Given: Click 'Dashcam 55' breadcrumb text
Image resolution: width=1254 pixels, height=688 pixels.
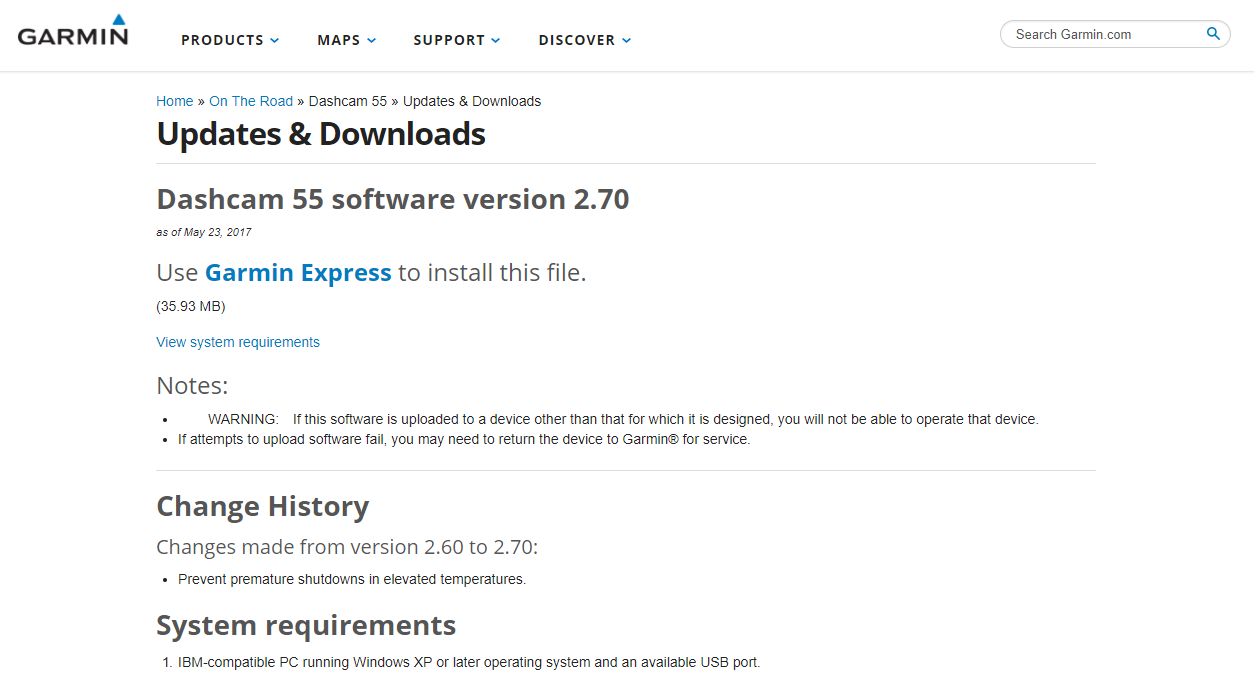Looking at the screenshot, I should (x=348, y=101).
